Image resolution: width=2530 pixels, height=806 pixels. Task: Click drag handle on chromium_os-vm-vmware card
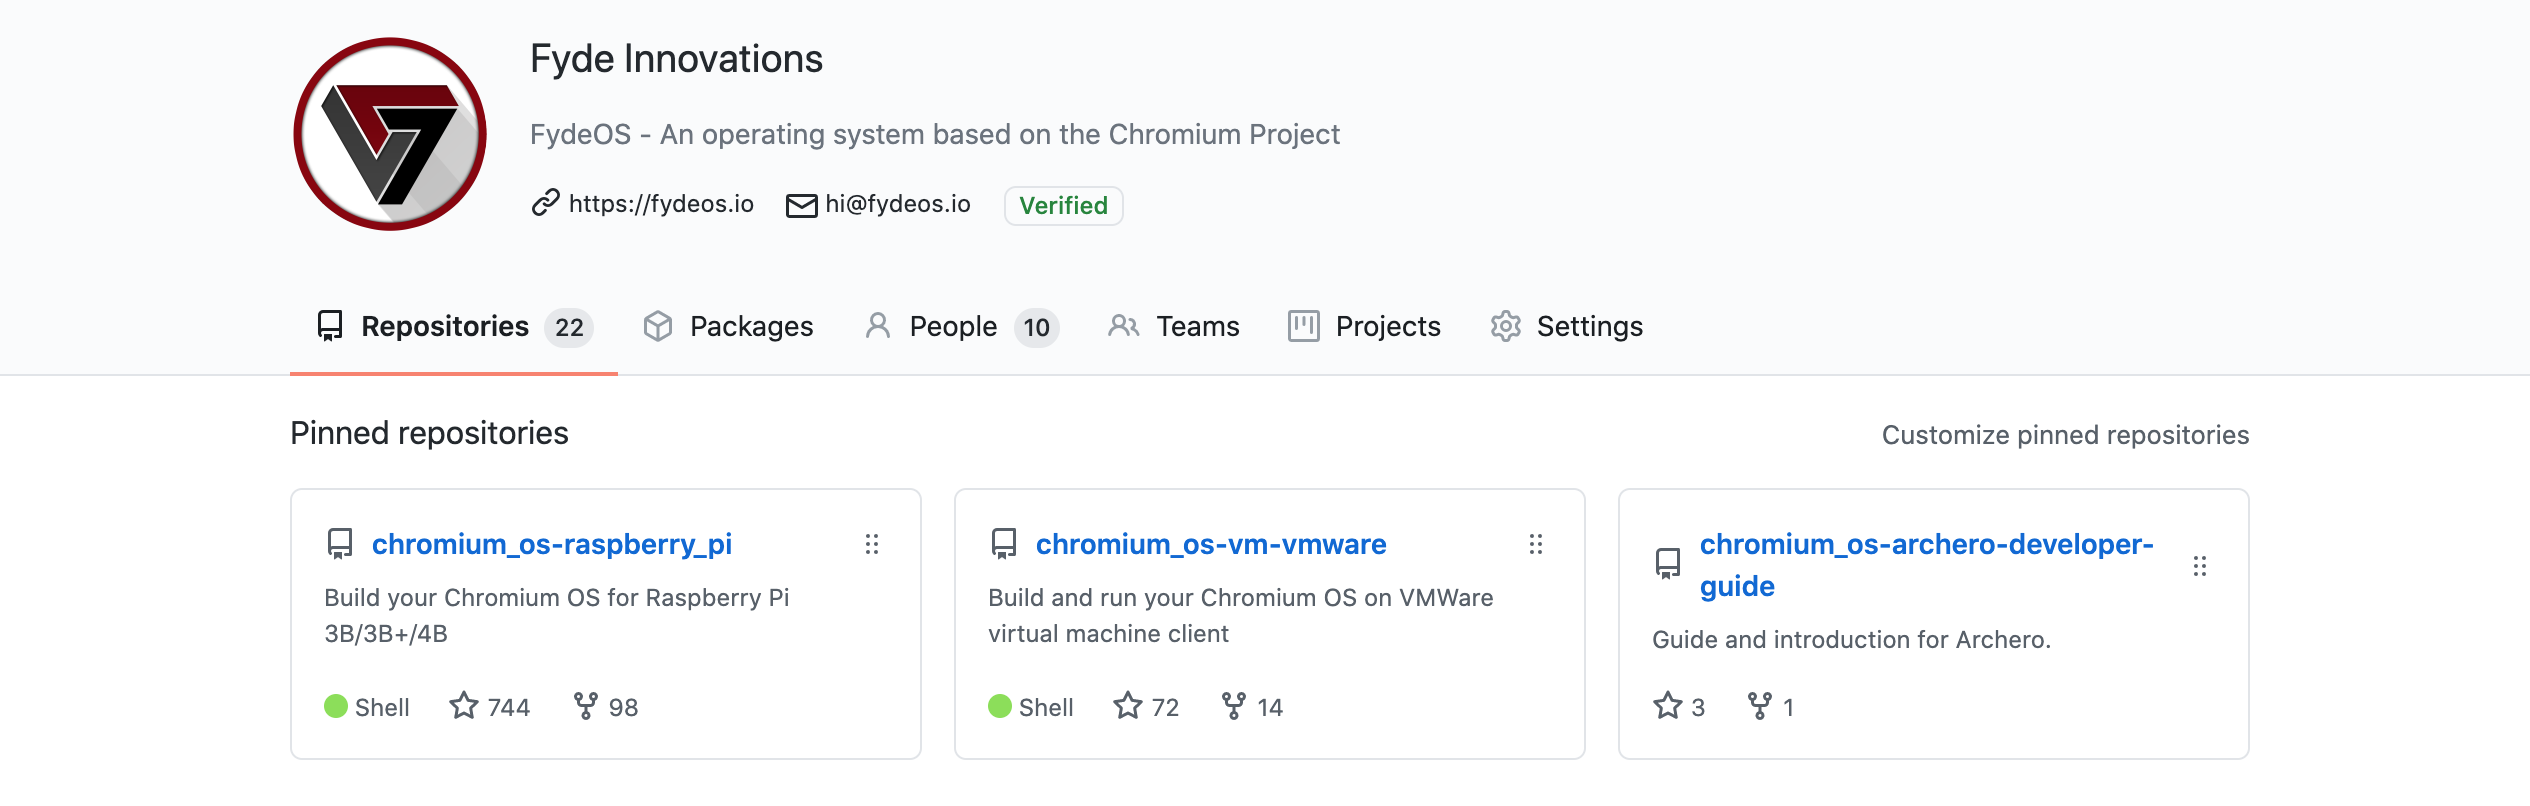(x=1536, y=544)
